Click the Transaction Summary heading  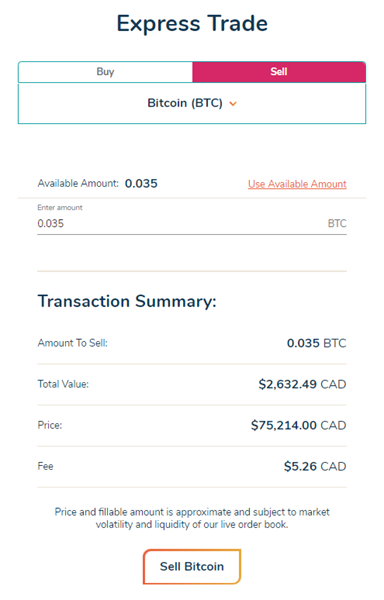click(127, 301)
